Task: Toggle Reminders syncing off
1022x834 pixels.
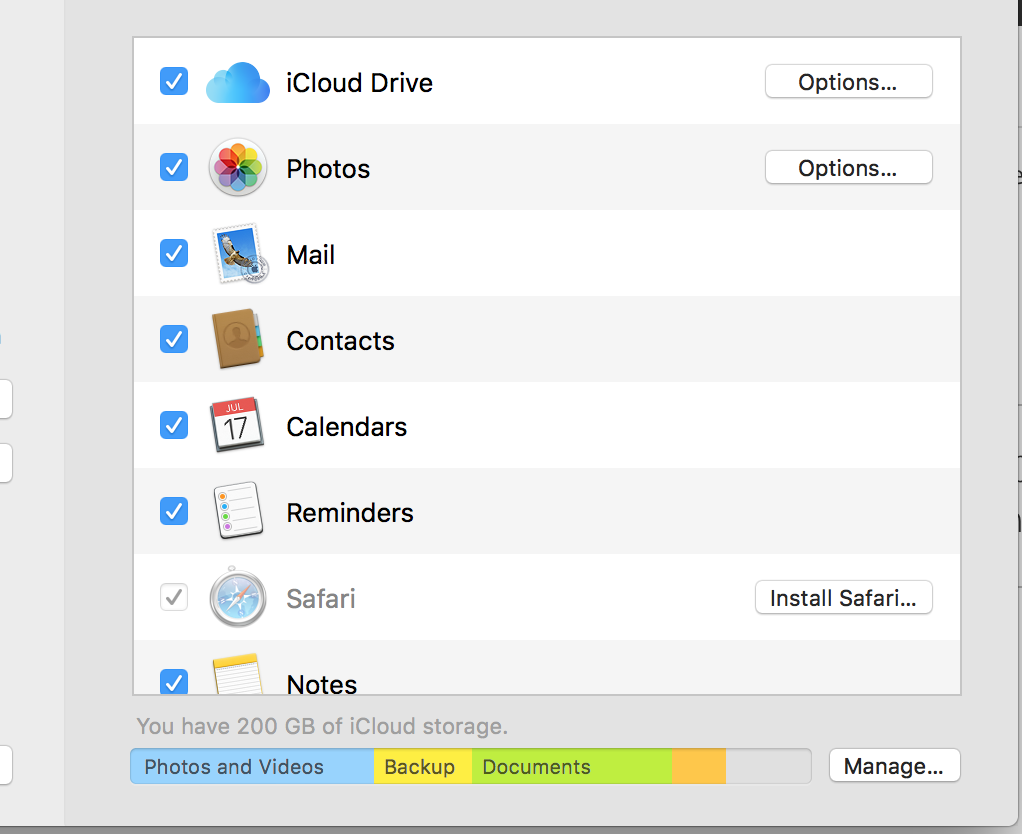Action: (x=173, y=512)
